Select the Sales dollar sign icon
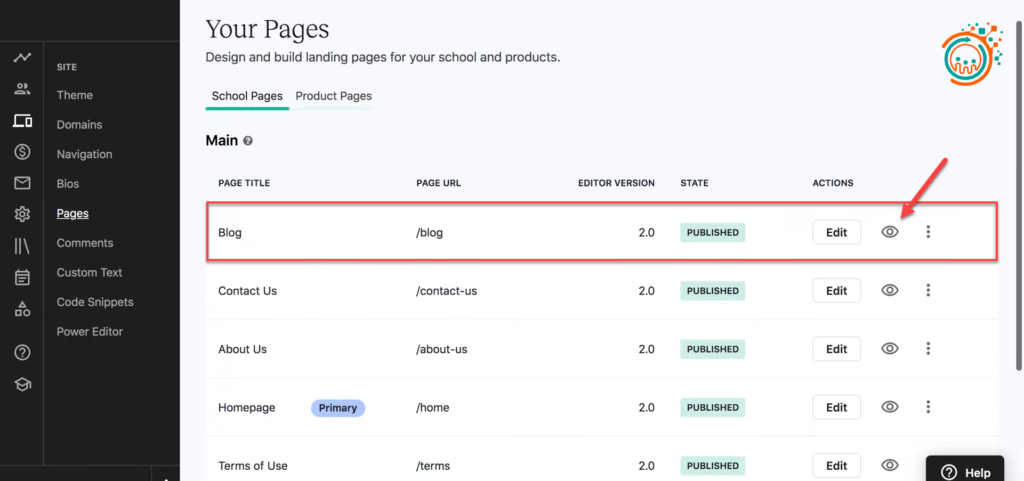Screen dimensions: 1024x481 pyautogui.click(x=22, y=152)
